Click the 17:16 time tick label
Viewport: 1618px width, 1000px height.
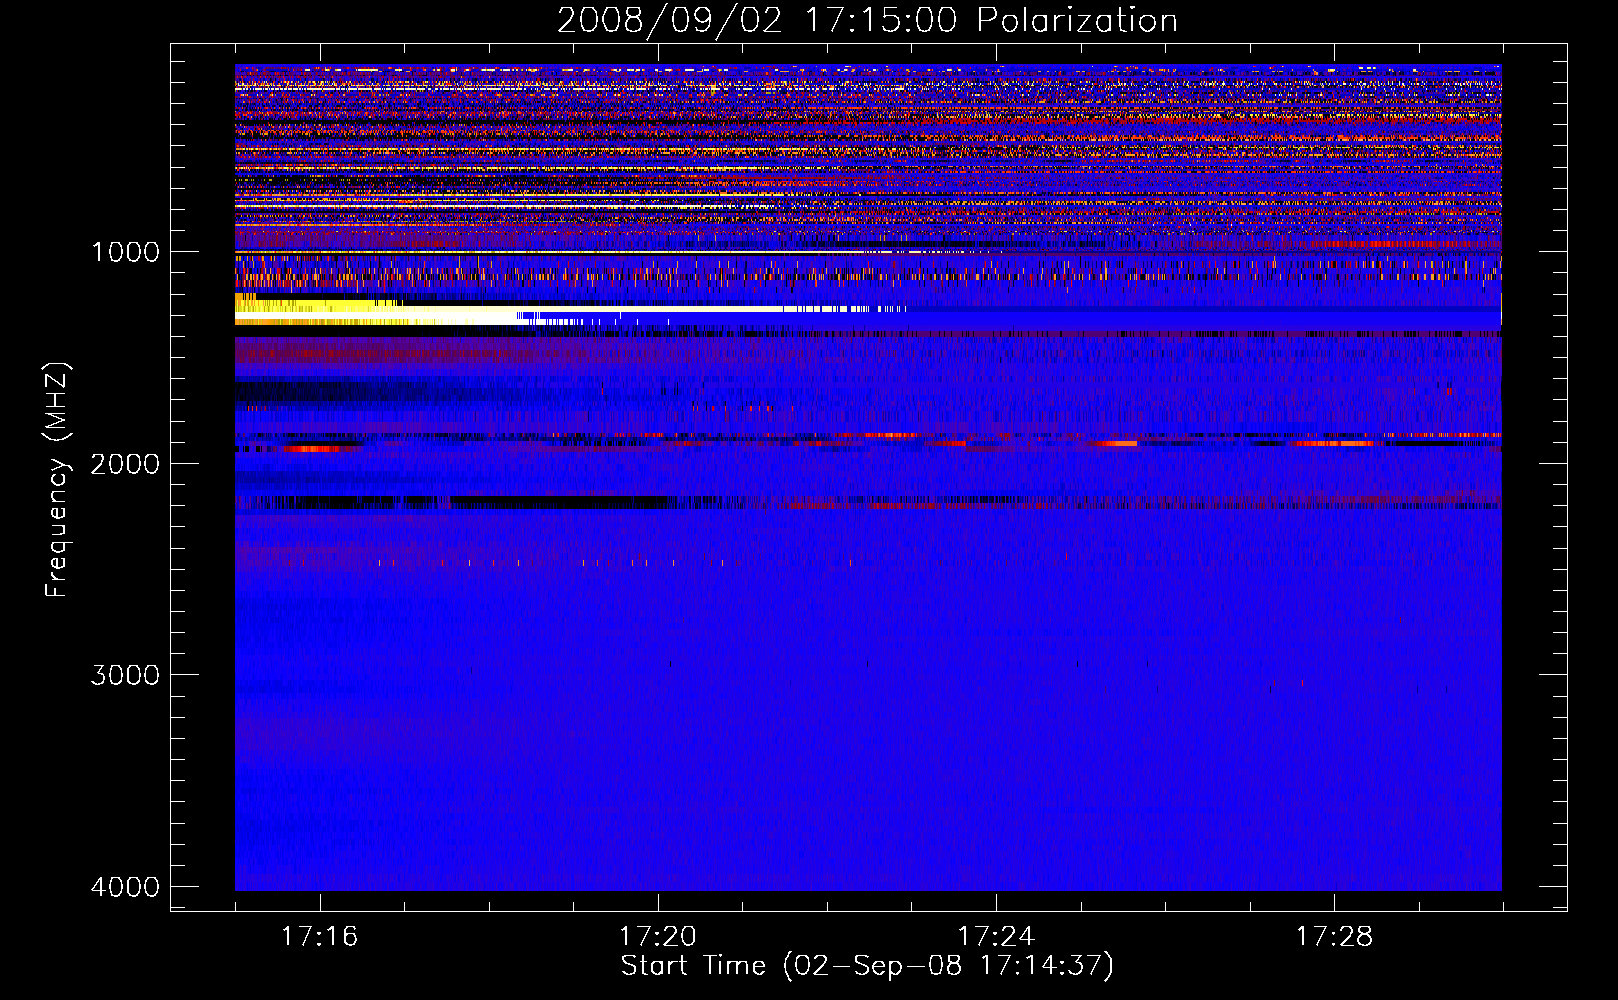coord(319,936)
